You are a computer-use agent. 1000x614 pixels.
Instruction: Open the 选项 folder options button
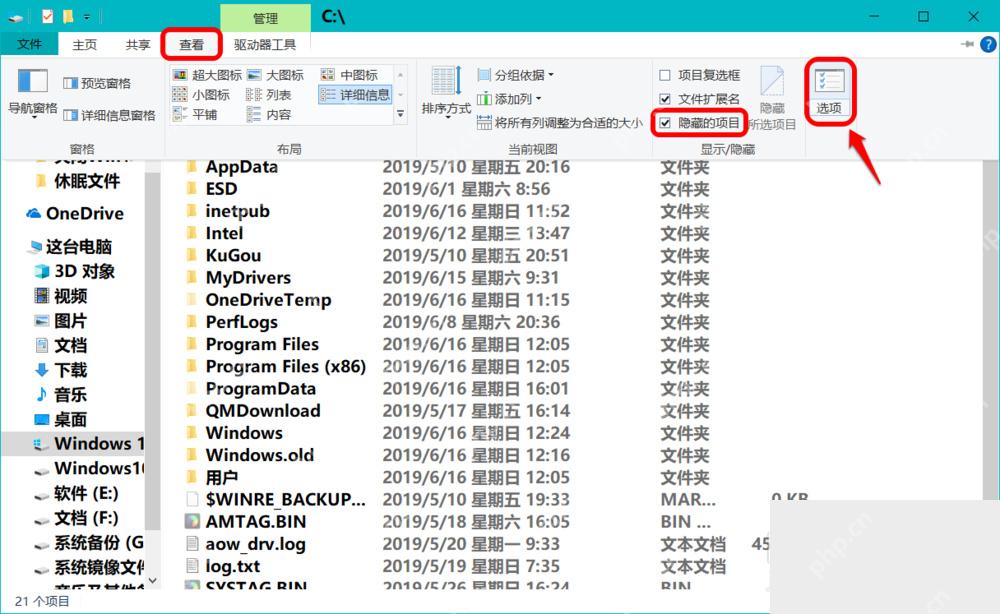coord(829,92)
